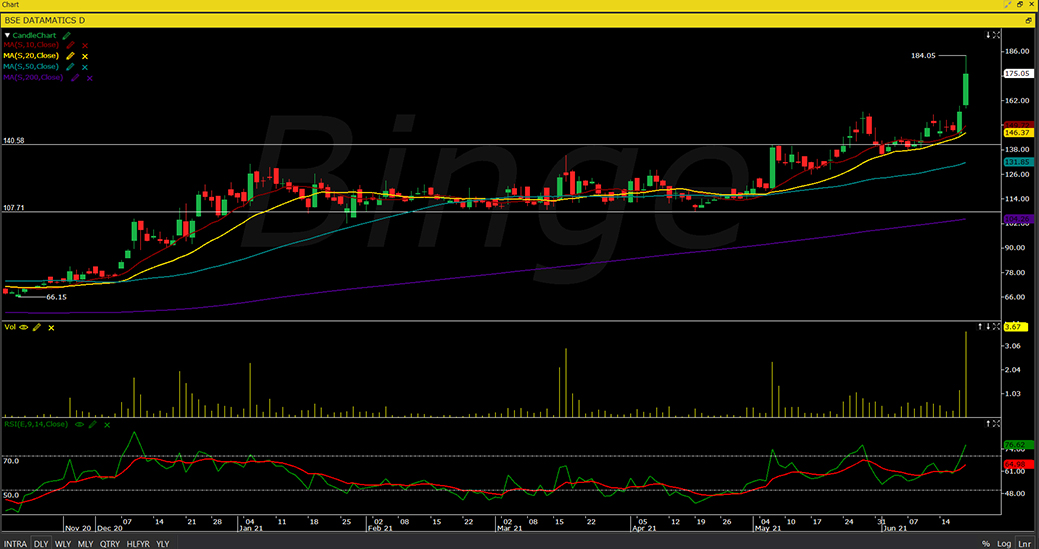Click the 140.58 horizontal line label
The image size is (1039, 549).
(x=14, y=141)
